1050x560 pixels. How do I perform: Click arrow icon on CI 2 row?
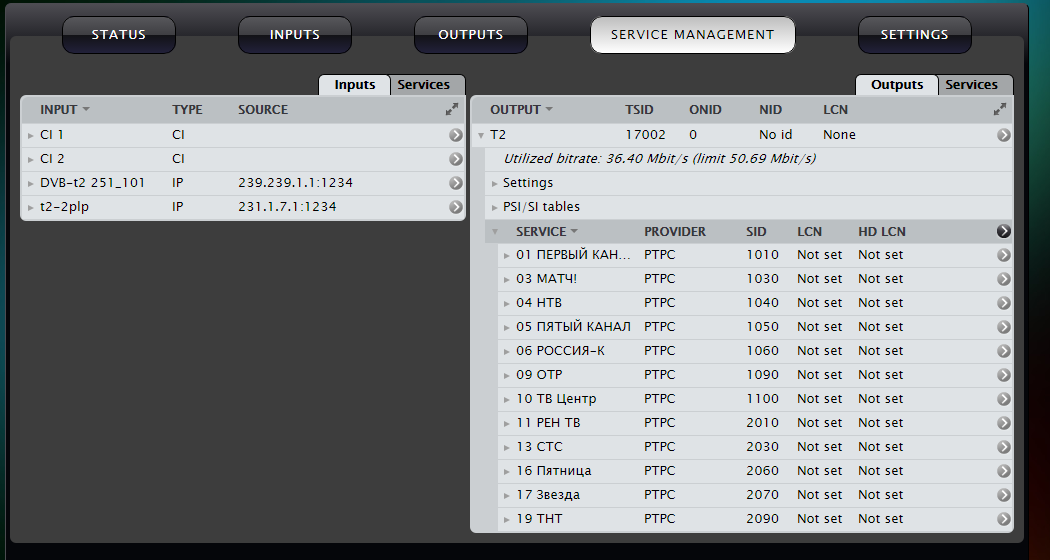(456, 159)
